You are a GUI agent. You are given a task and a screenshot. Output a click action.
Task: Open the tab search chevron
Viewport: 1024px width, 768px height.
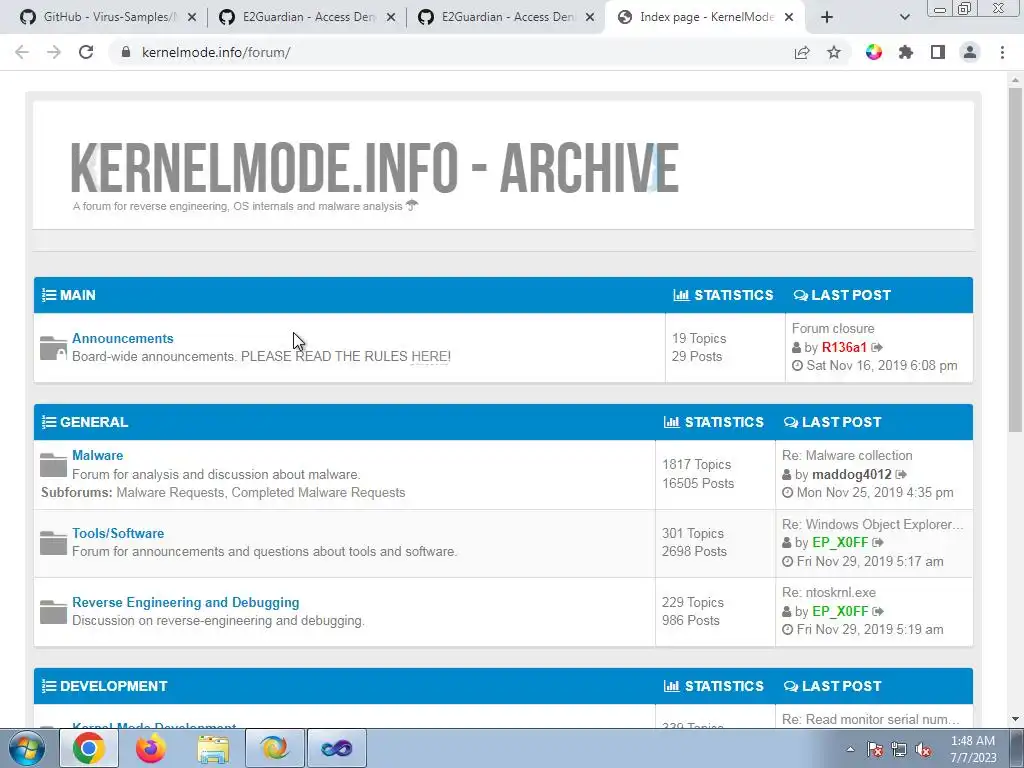coord(904,18)
